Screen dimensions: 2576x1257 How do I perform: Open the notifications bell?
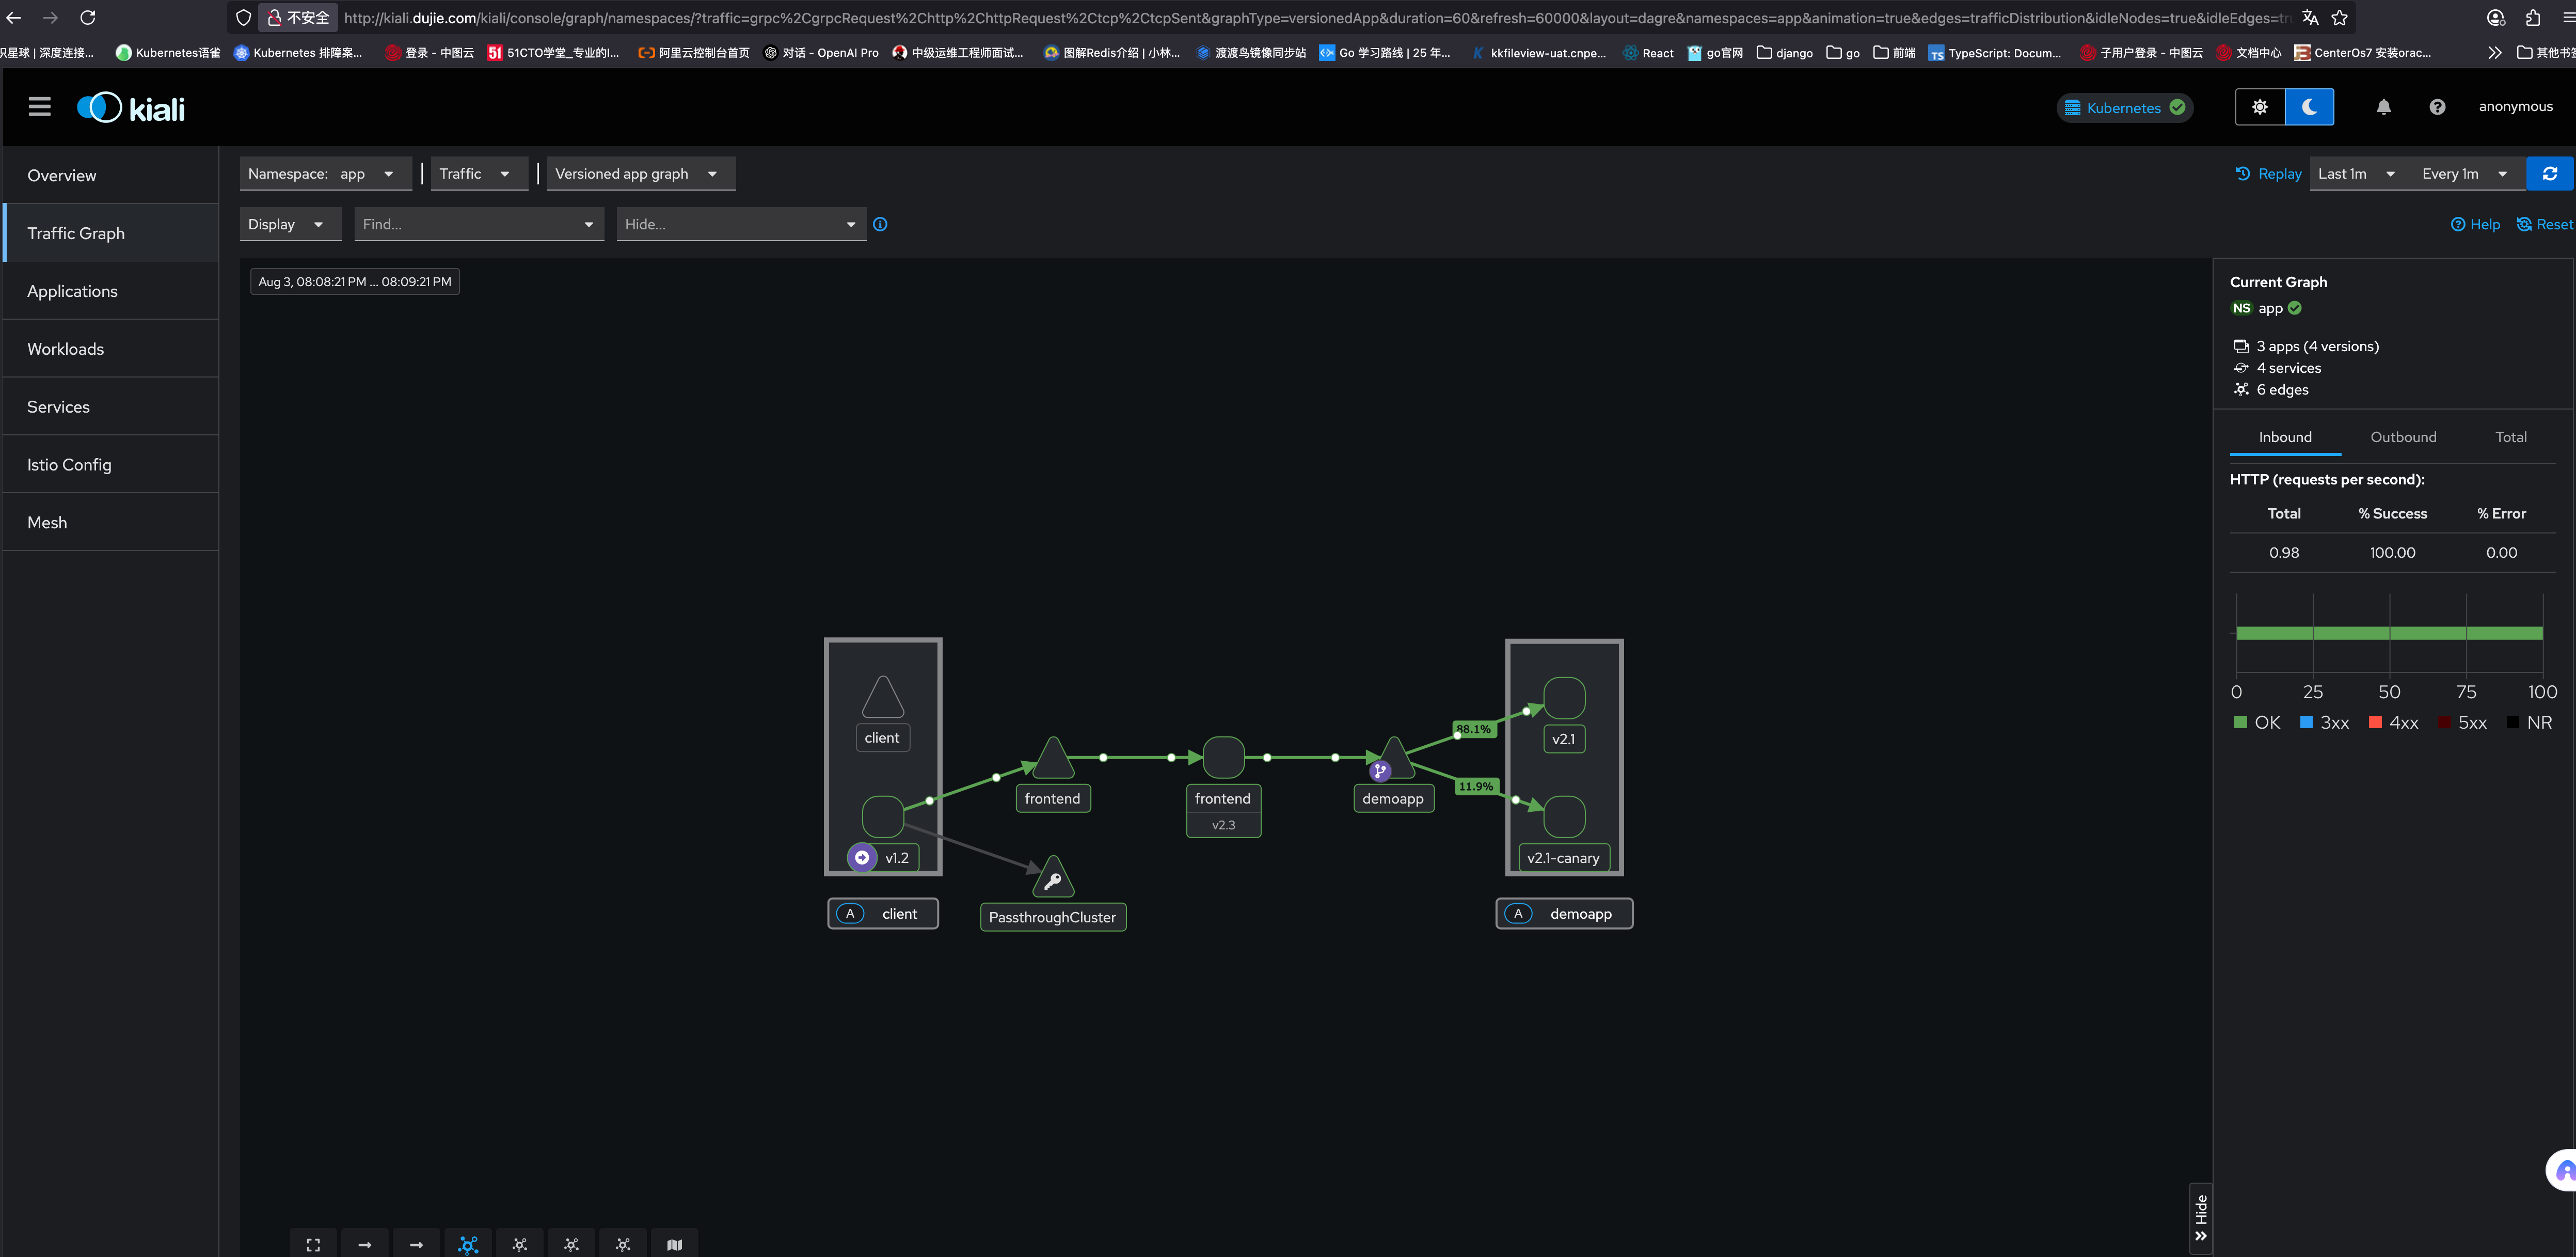point(2383,107)
